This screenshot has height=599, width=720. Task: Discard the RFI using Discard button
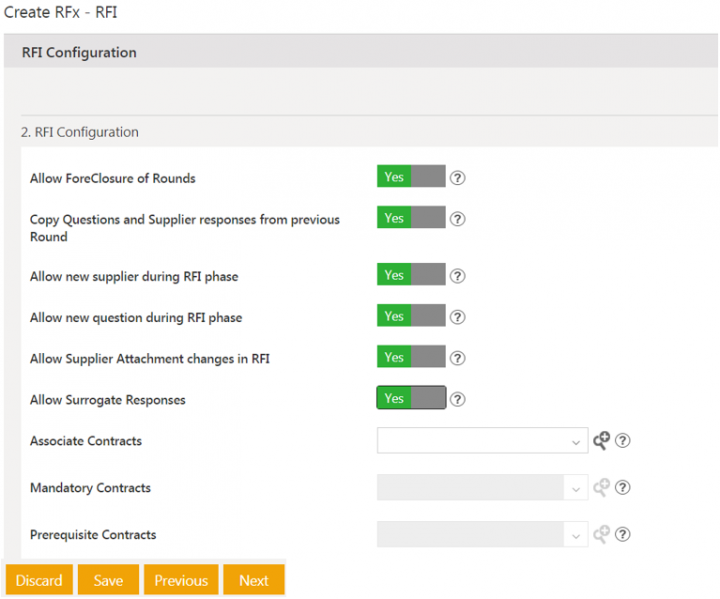pyautogui.click(x=39, y=580)
